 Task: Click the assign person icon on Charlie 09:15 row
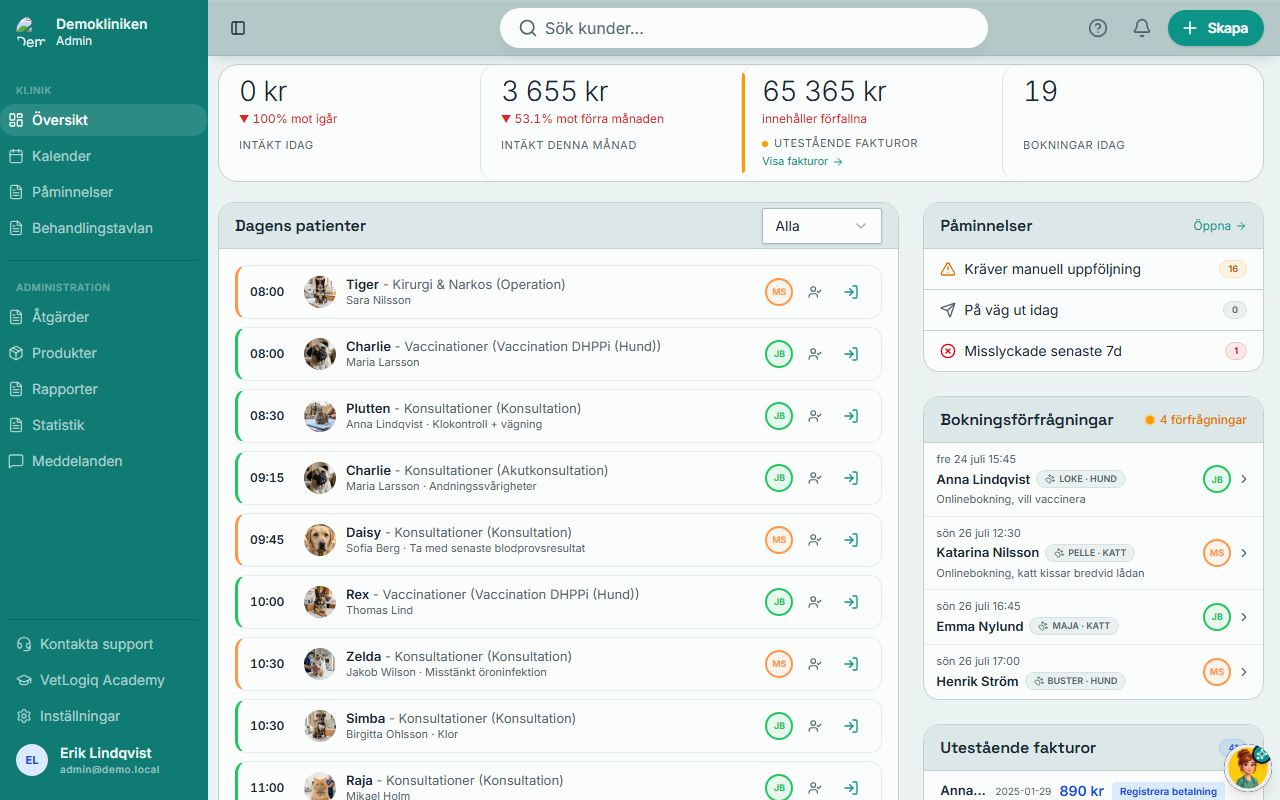pyautogui.click(x=815, y=478)
